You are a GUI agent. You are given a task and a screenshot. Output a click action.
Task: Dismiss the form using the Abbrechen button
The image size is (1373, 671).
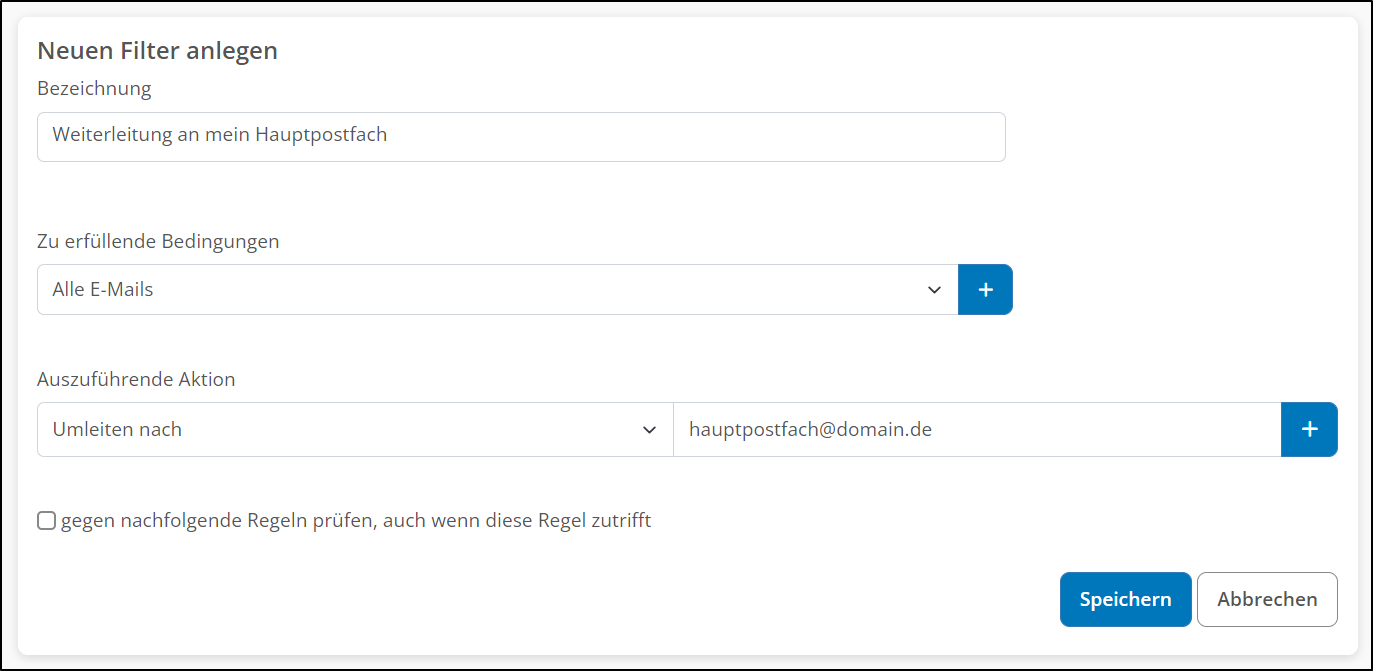pos(1267,599)
